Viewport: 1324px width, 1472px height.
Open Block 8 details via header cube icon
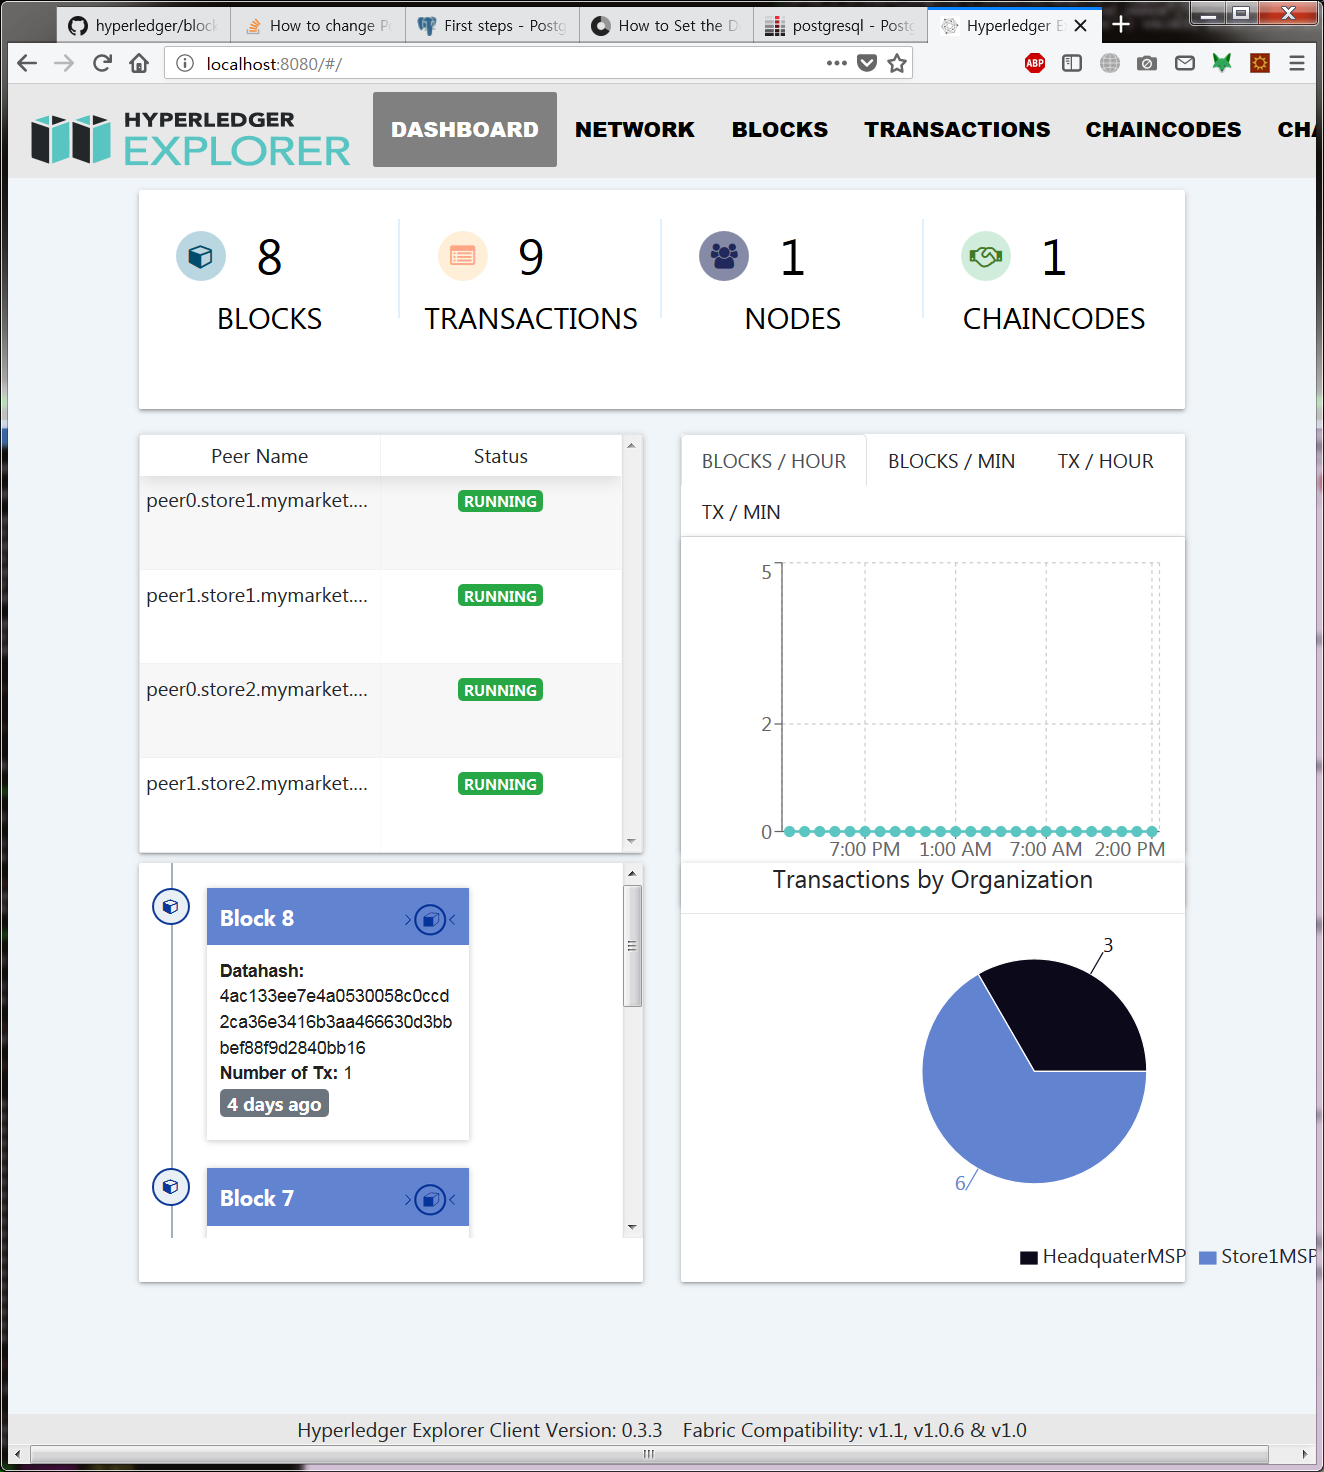(x=430, y=919)
